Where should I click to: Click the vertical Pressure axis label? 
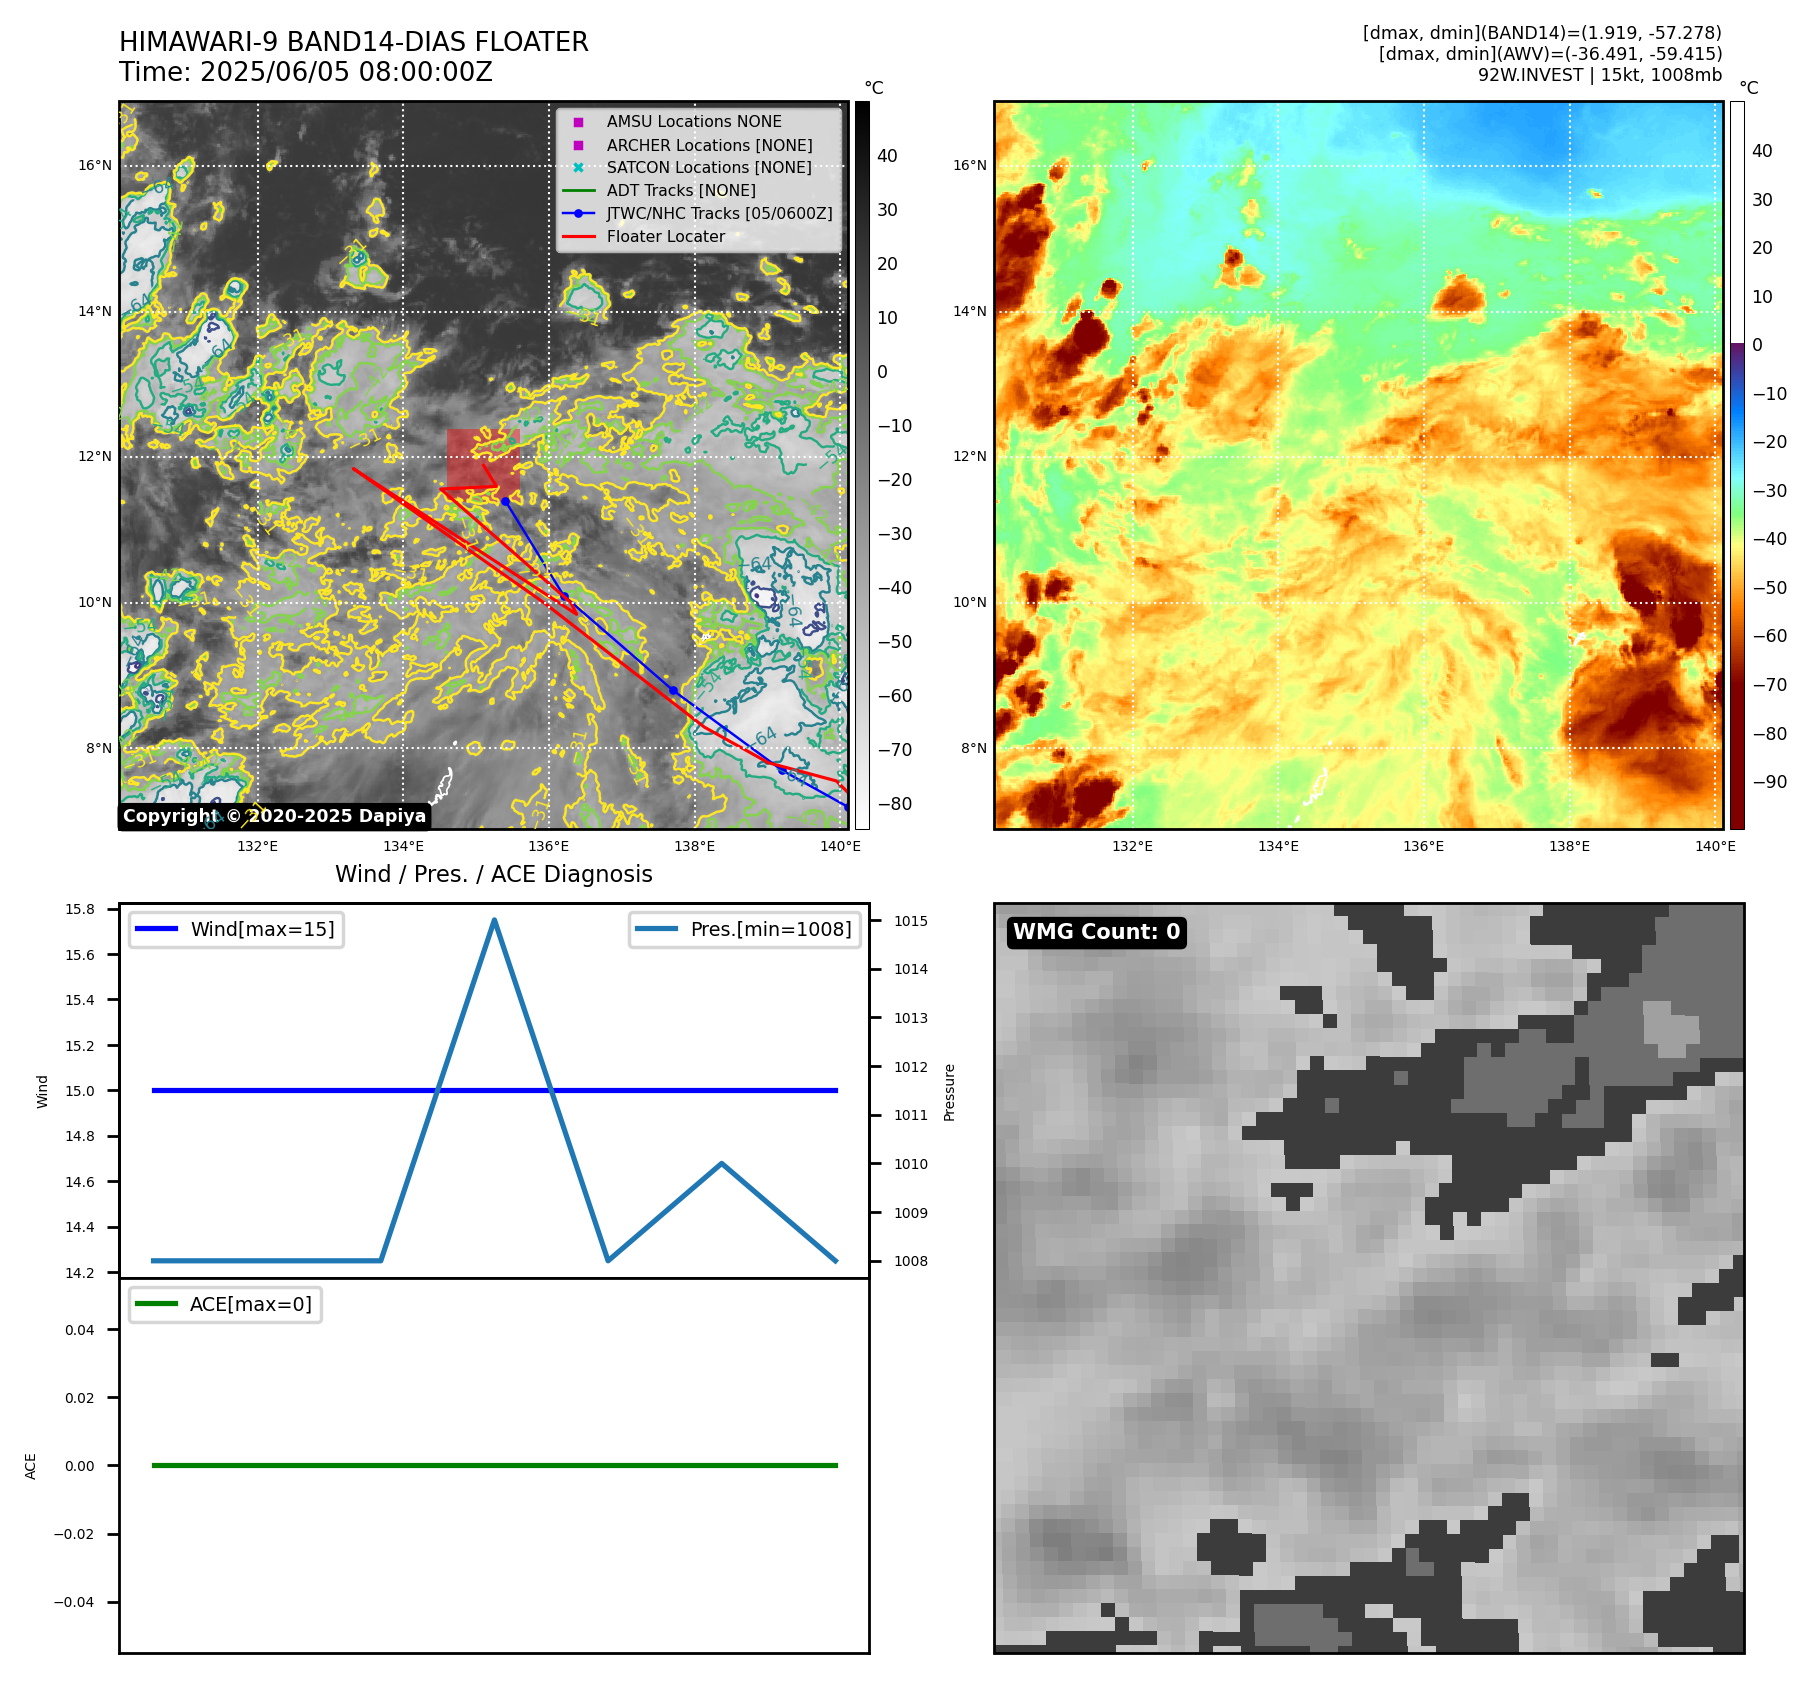[950, 1092]
